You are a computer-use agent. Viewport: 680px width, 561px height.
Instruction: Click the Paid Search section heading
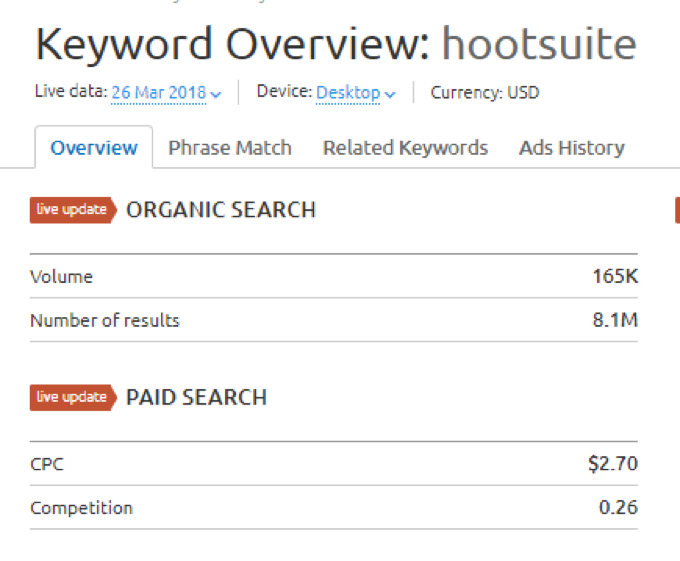pyautogui.click(x=196, y=397)
